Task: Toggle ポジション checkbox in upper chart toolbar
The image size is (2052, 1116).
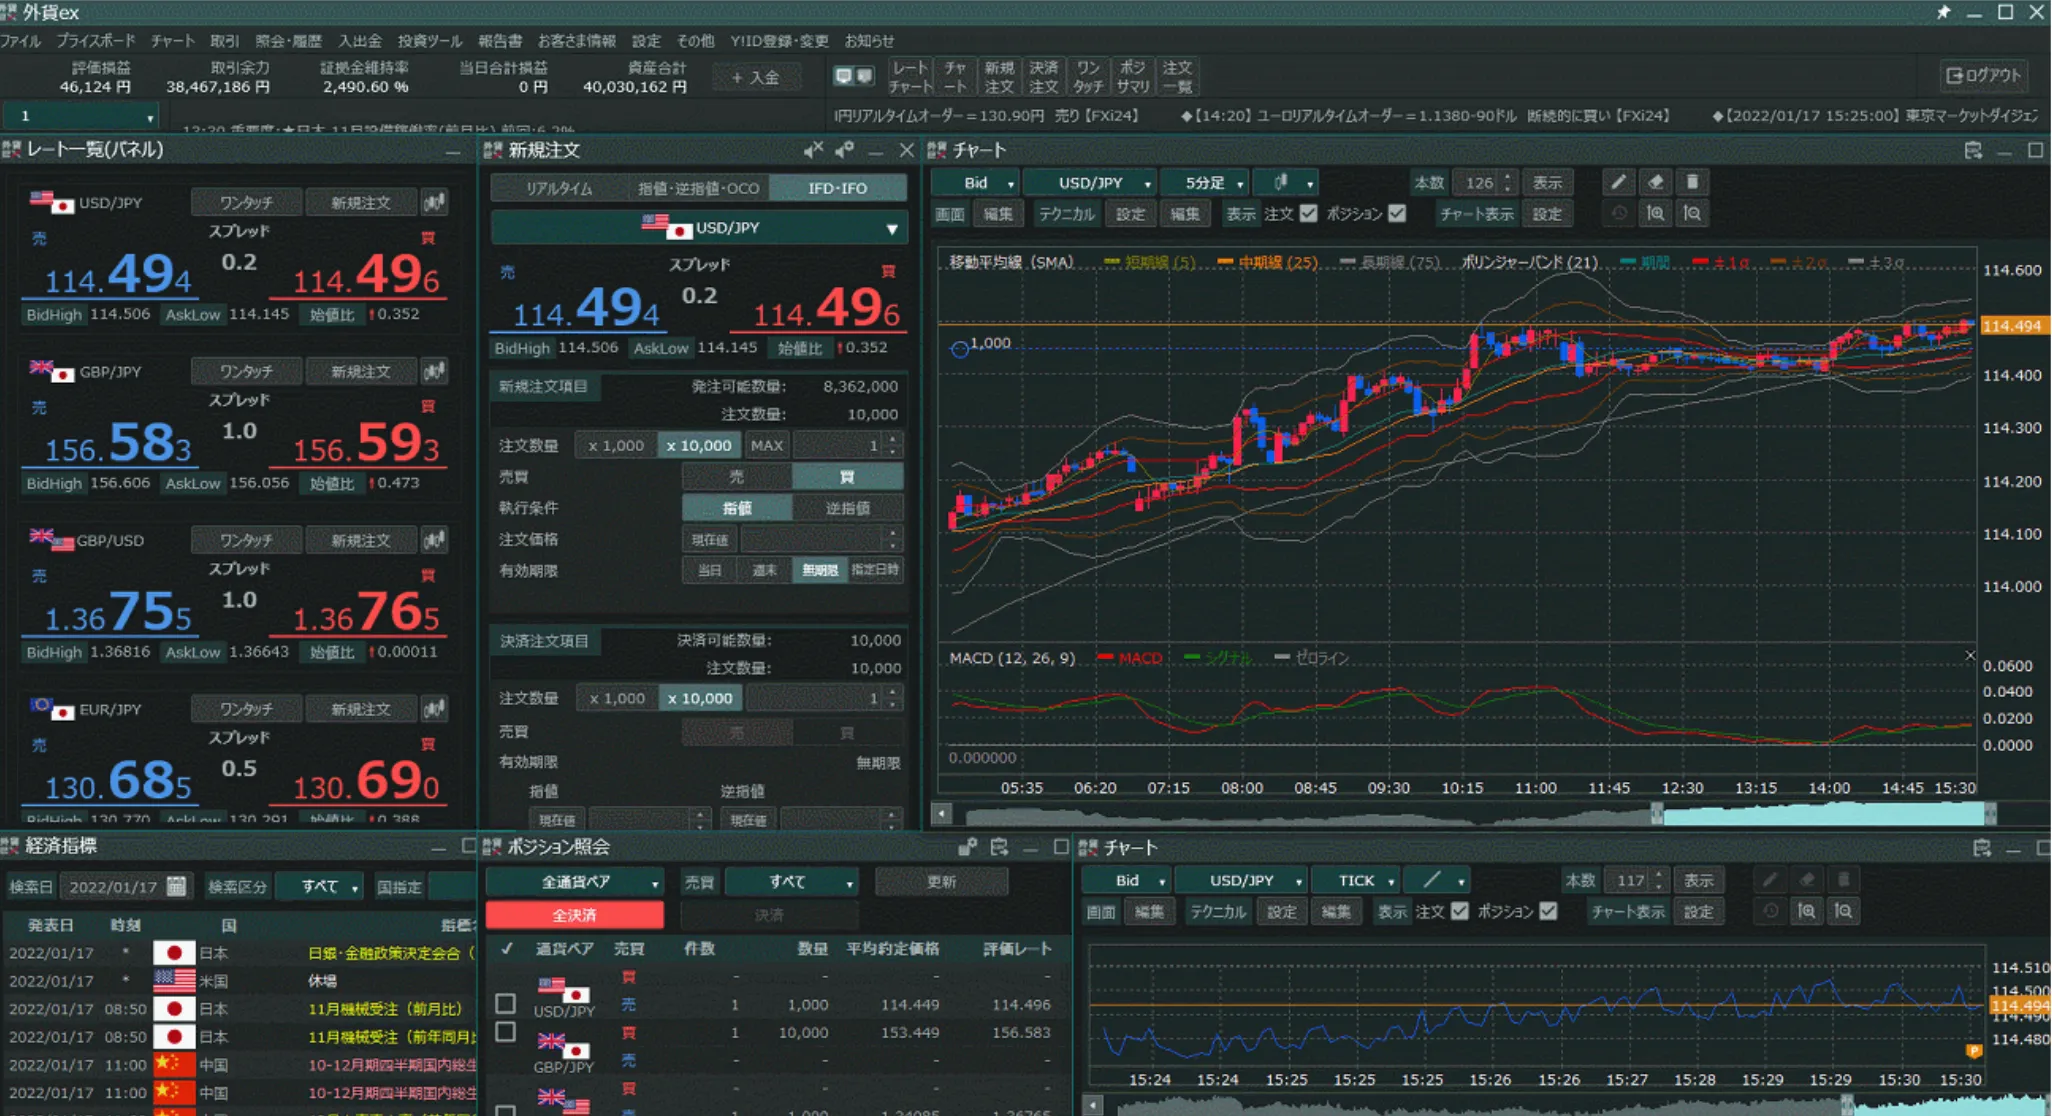Action: 1397,213
